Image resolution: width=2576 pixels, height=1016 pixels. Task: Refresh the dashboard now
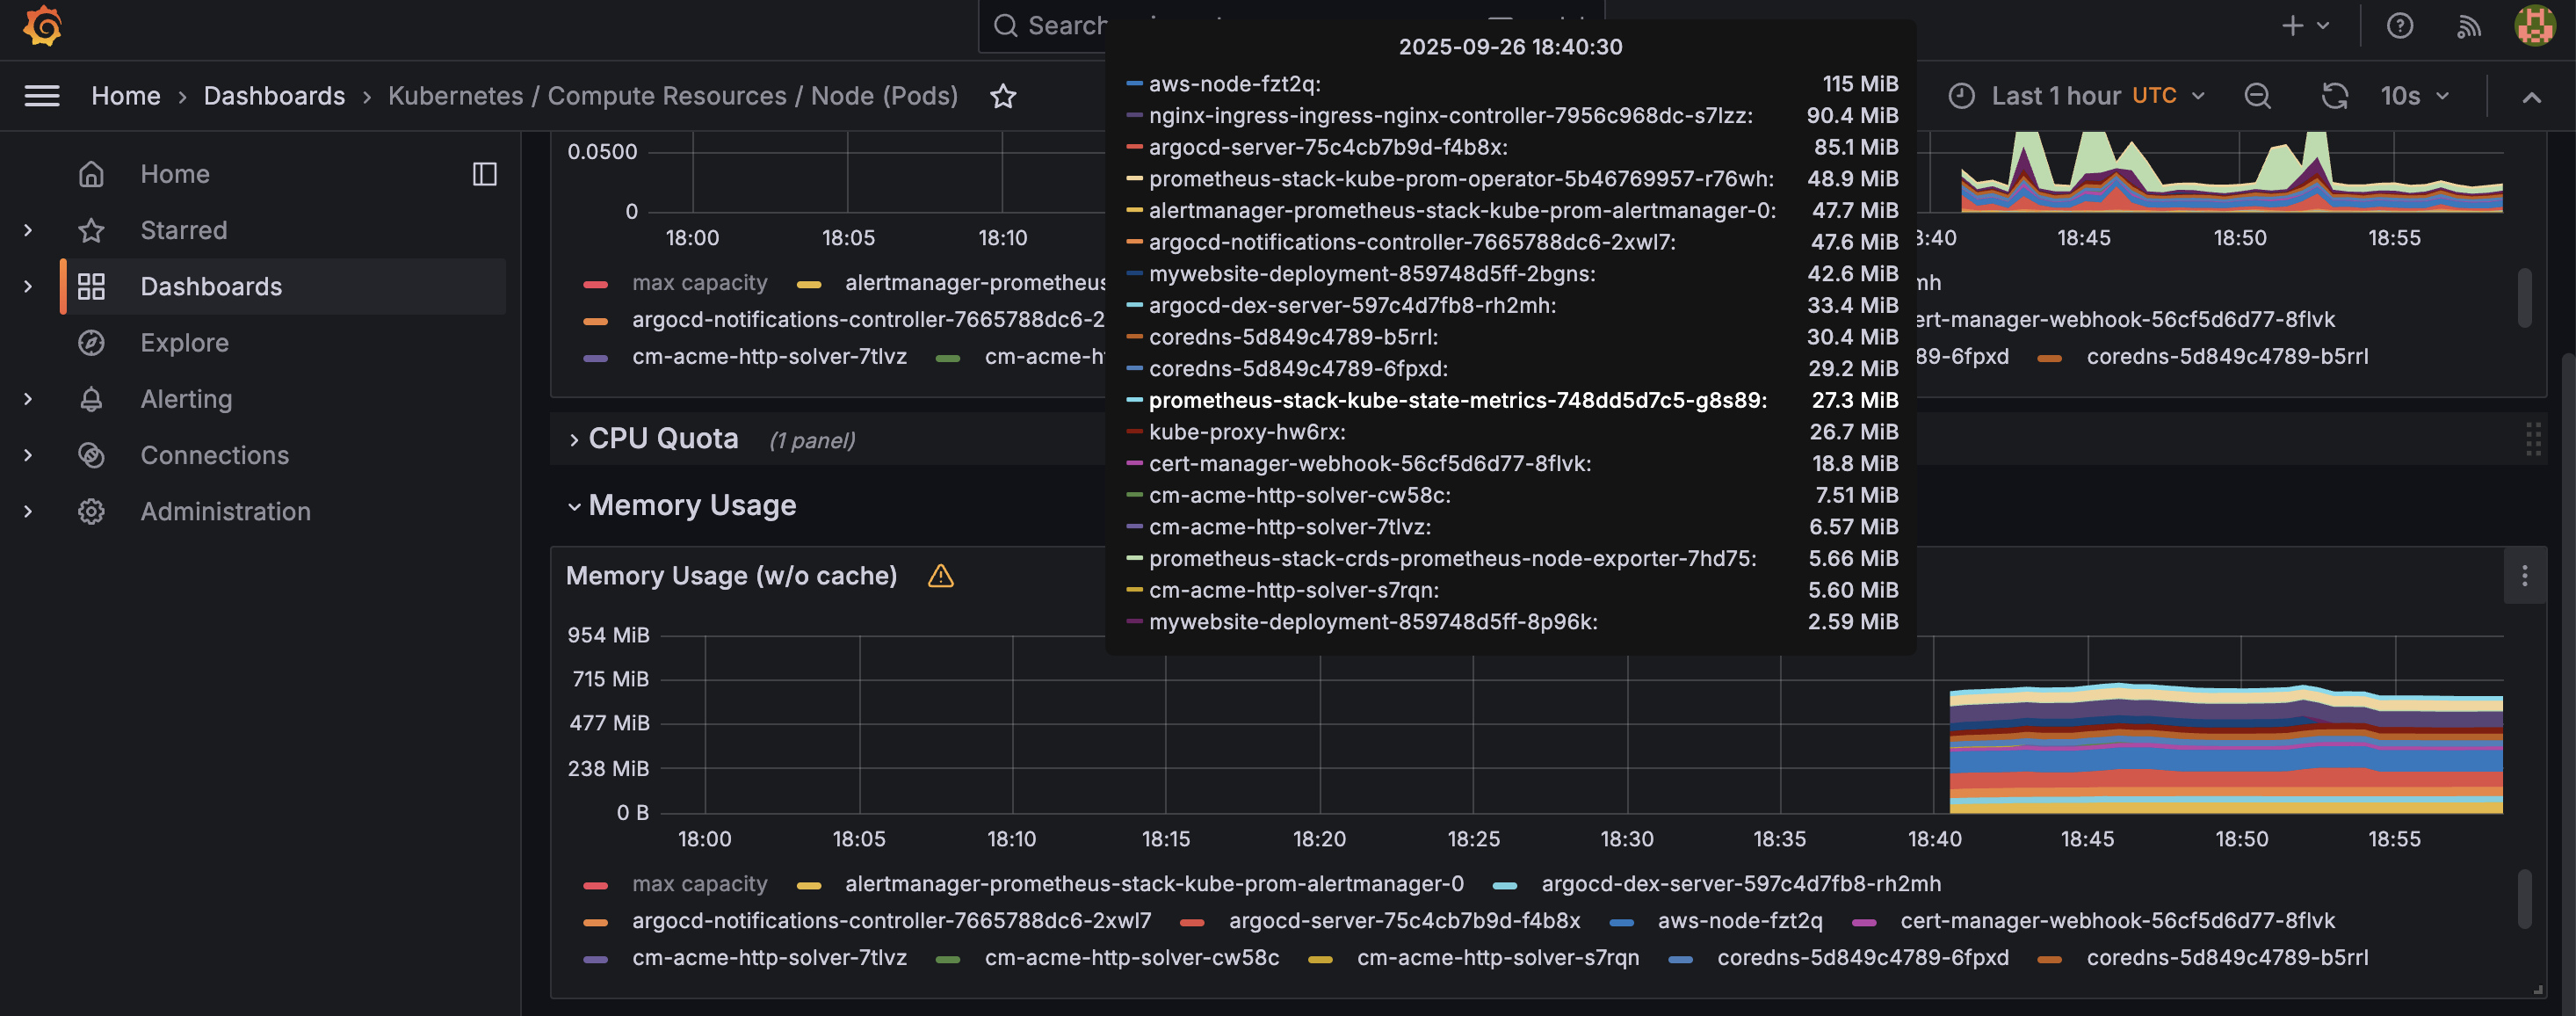(2334, 96)
